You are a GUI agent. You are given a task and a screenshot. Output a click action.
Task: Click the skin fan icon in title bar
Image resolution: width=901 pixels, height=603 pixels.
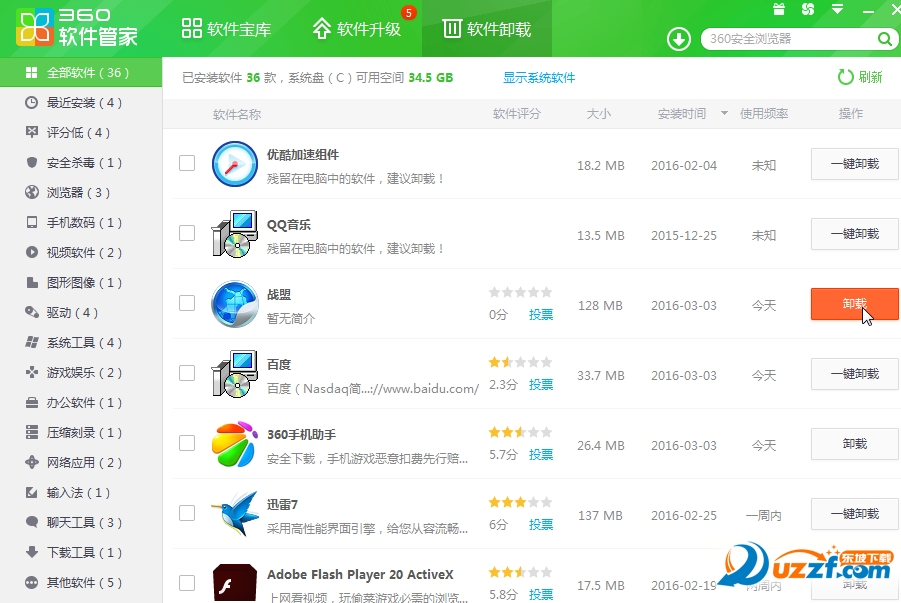point(808,9)
